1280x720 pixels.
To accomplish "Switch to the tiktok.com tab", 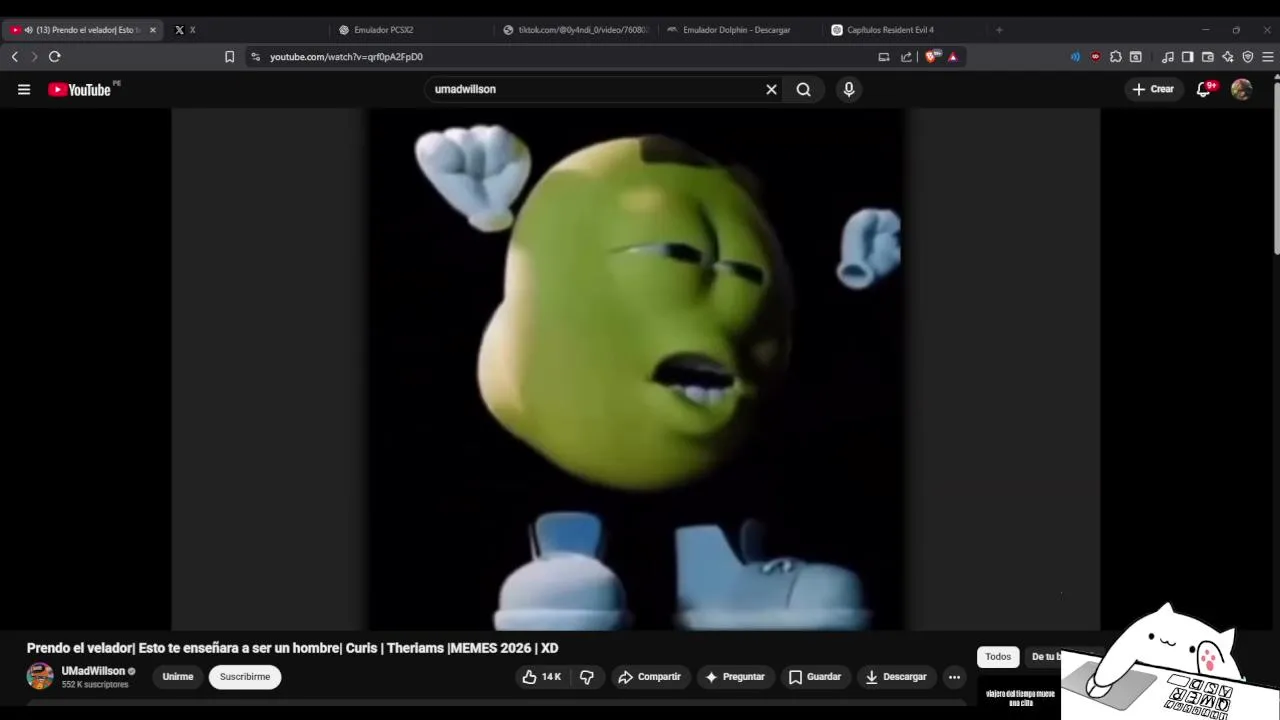I will [577, 30].
